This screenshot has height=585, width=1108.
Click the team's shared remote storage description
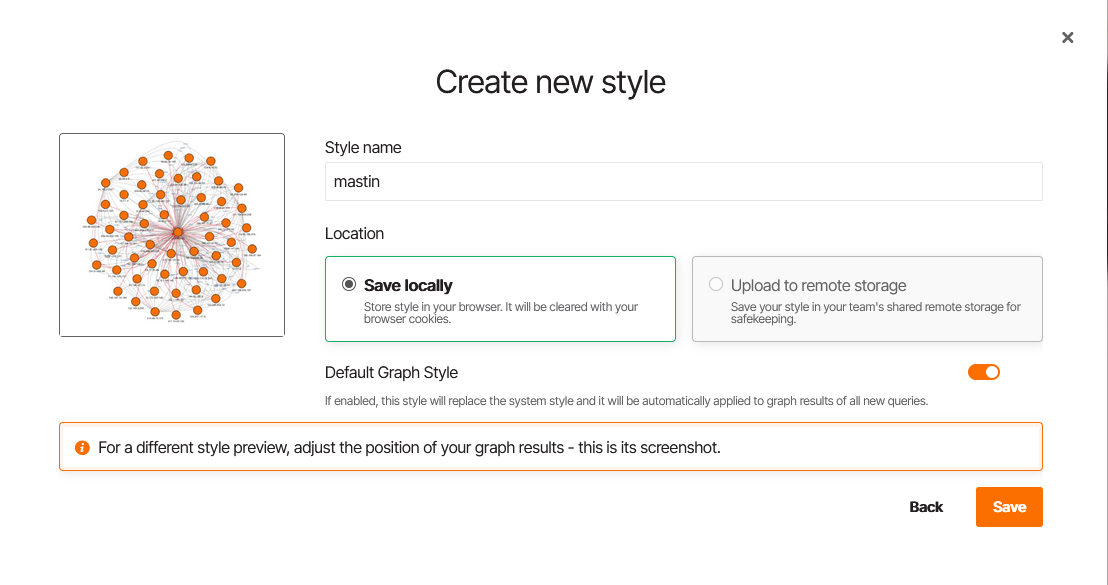[x=875, y=313]
